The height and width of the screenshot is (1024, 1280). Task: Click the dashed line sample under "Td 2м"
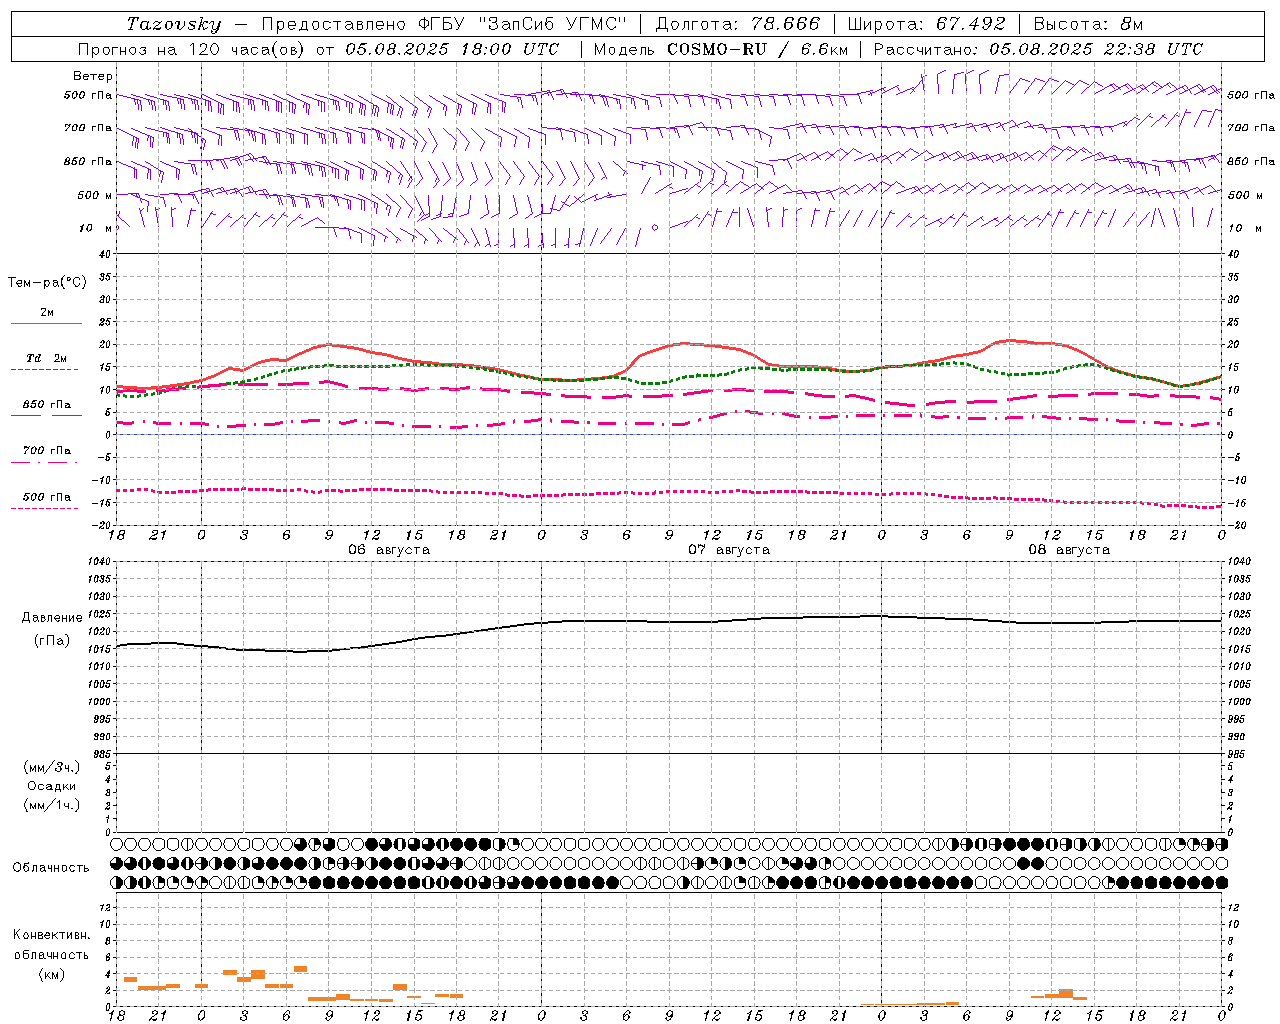click(x=45, y=370)
